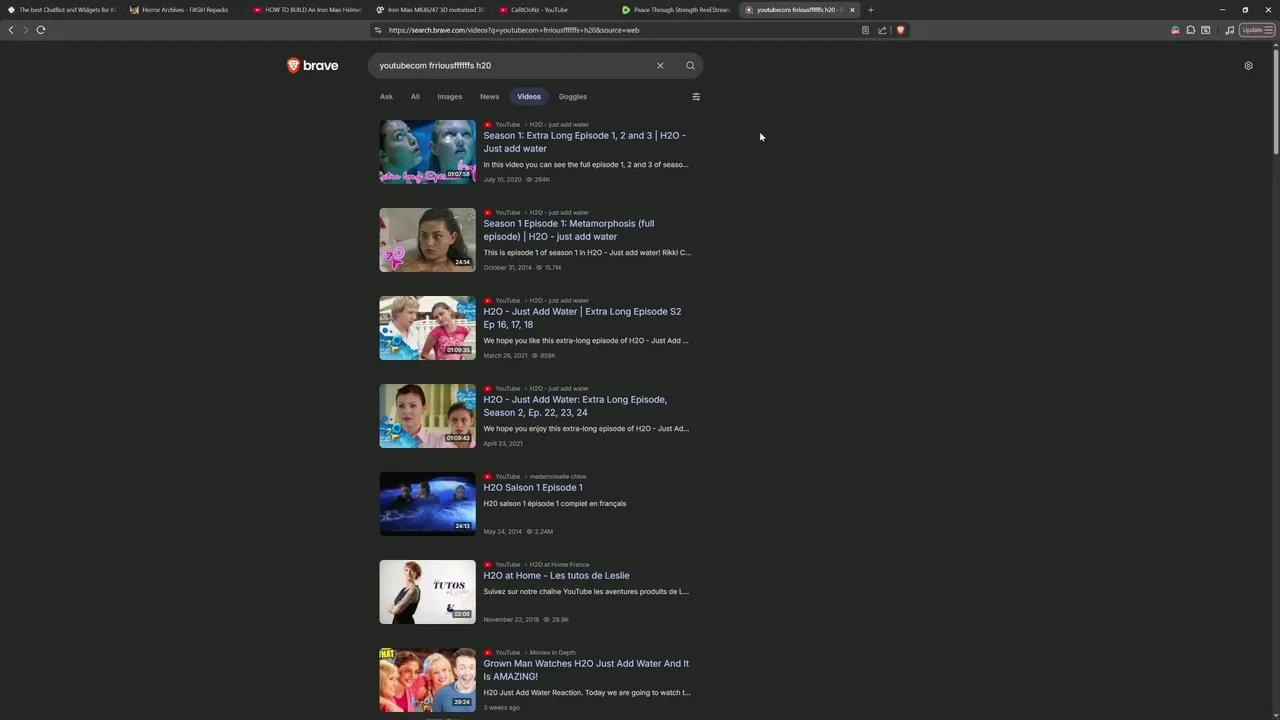The width and height of the screenshot is (1280, 720).
Task: Open the Live extension icon in toolbar
Action: 1175,30
